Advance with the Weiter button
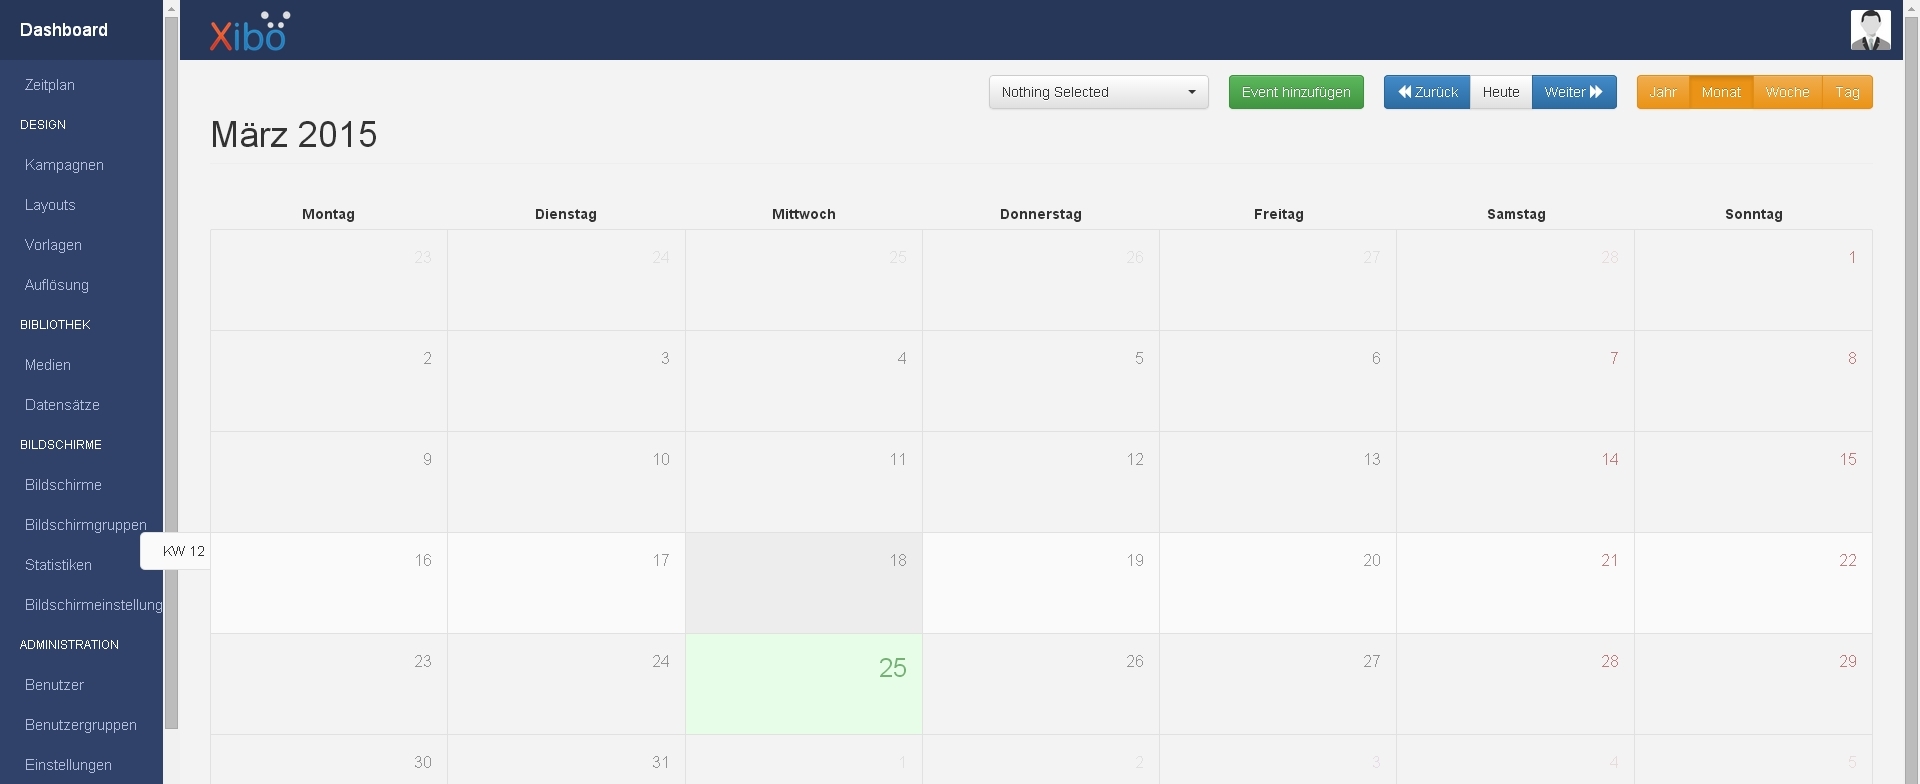Viewport: 1920px width, 784px height. pyautogui.click(x=1573, y=92)
